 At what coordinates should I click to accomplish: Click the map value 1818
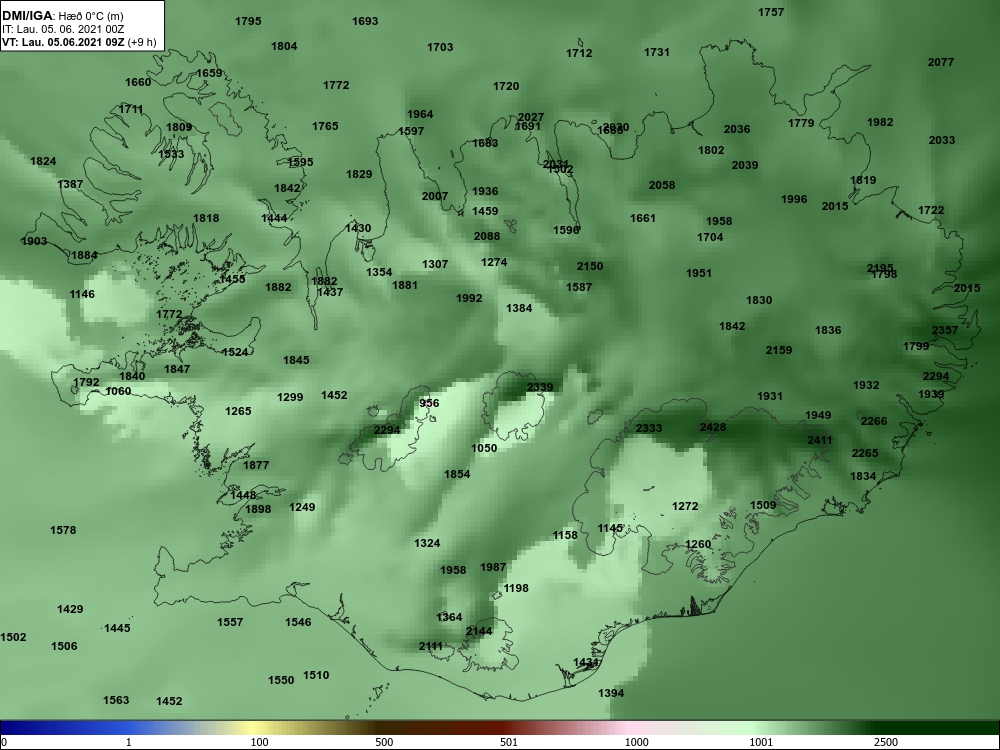pos(206,218)
